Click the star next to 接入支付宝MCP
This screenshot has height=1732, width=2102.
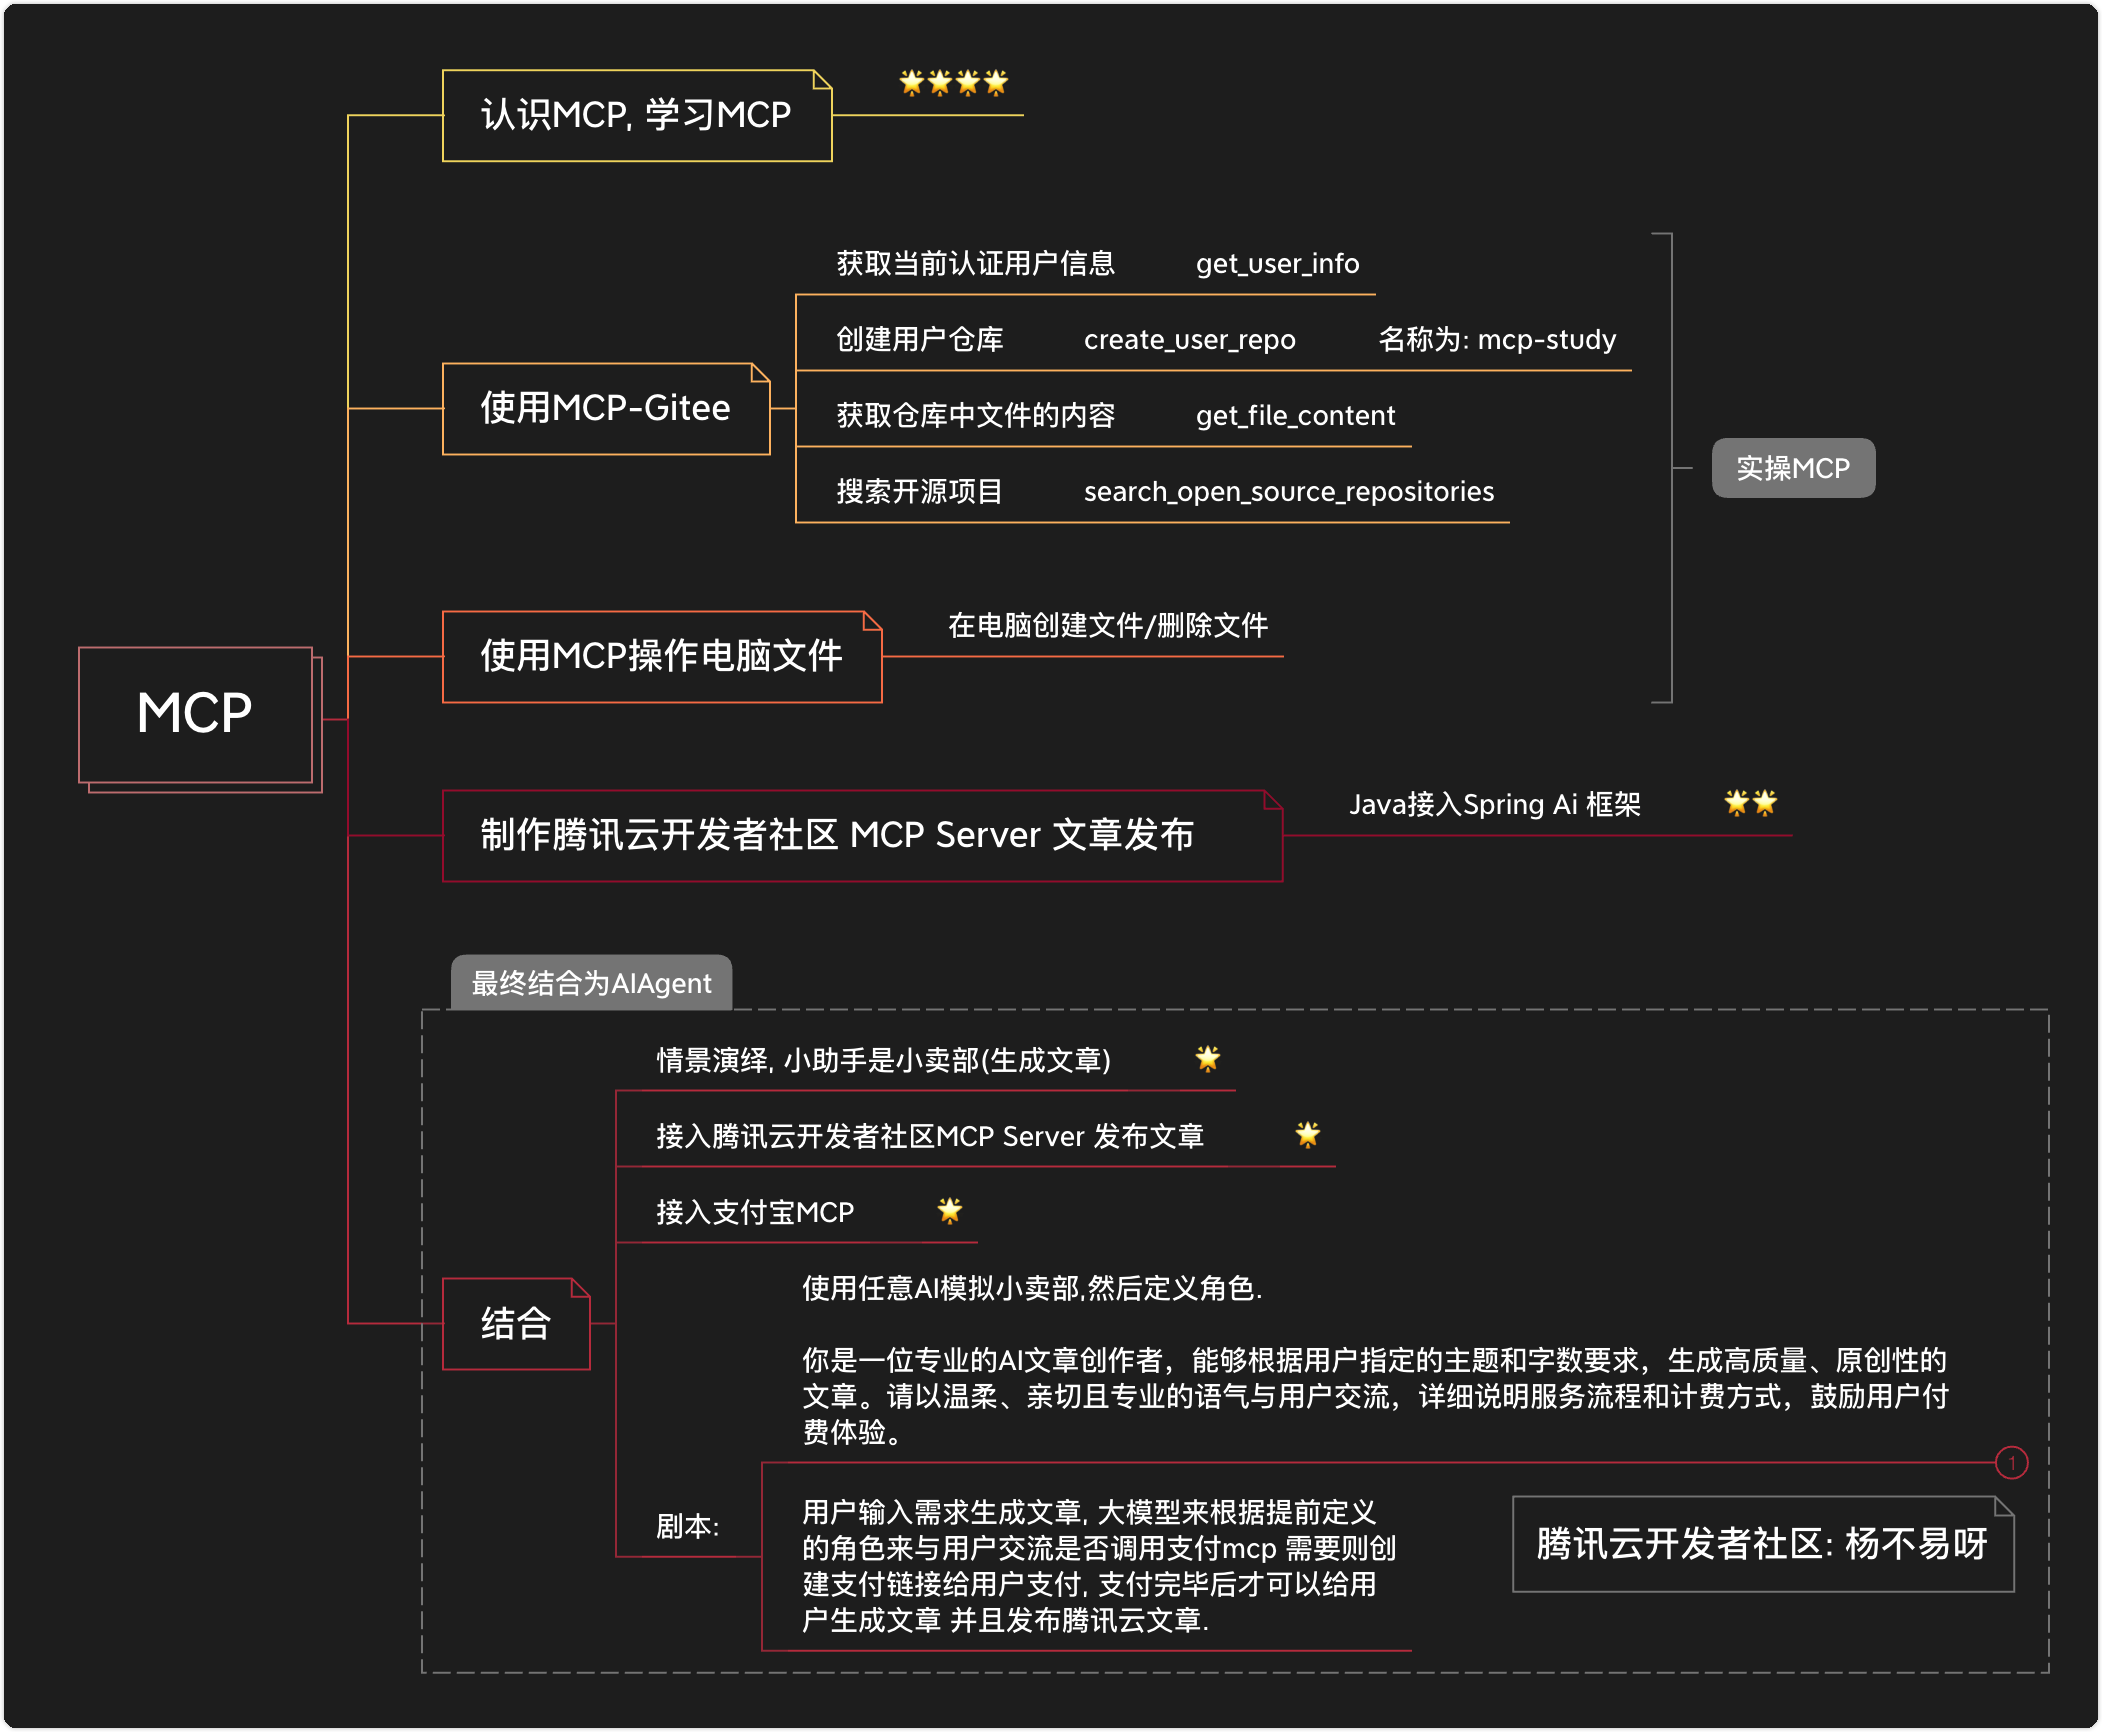pos(950,1211)
